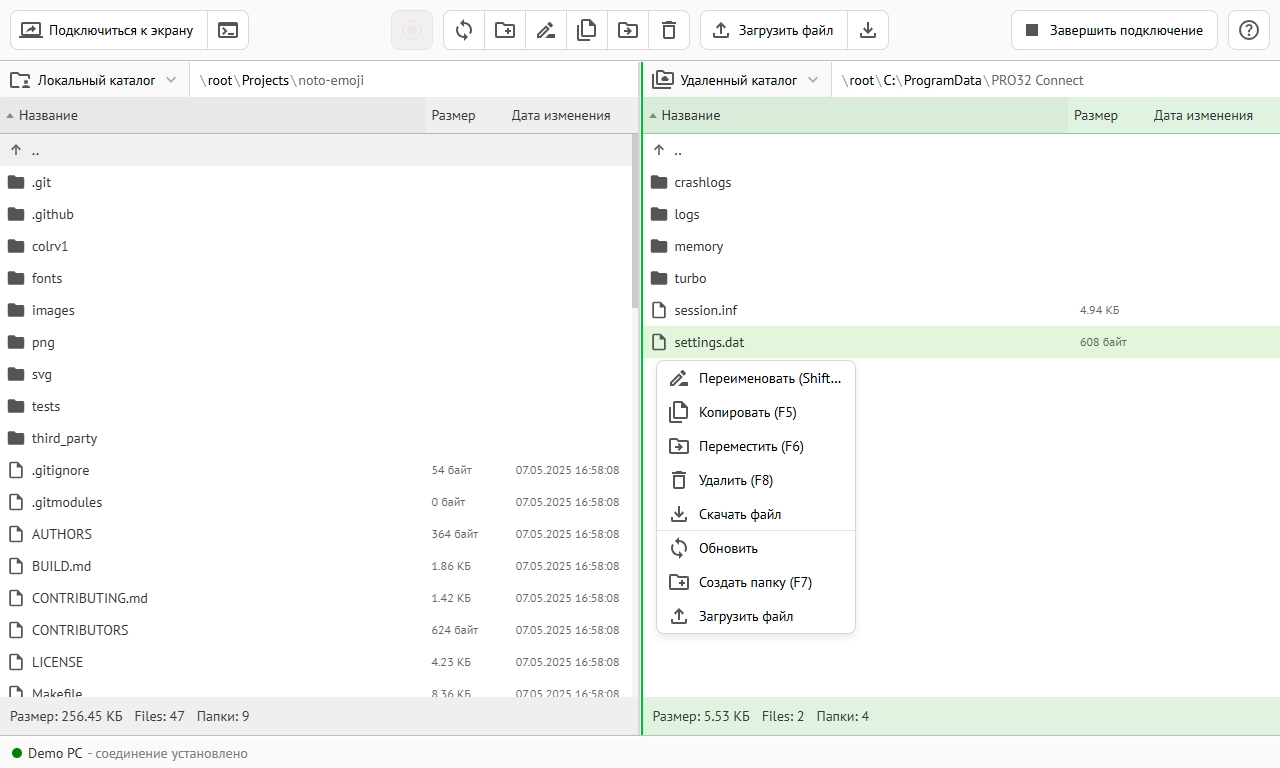Click the local pane vertical scrollbar
The image size is (1280, 768).
coord(635,222)
